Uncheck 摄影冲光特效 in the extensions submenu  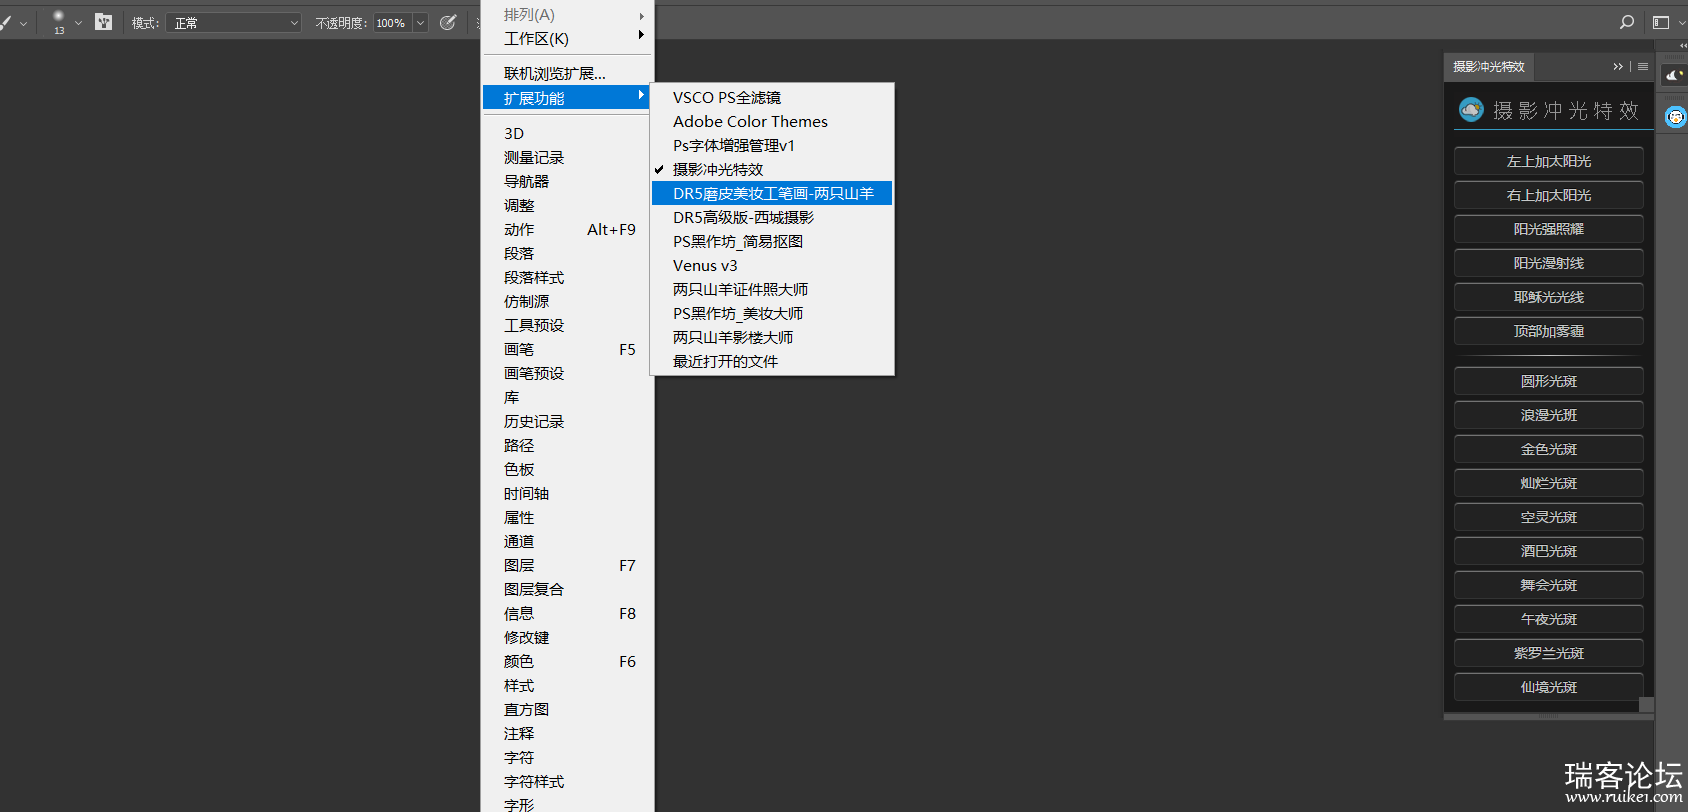[718, 169]
